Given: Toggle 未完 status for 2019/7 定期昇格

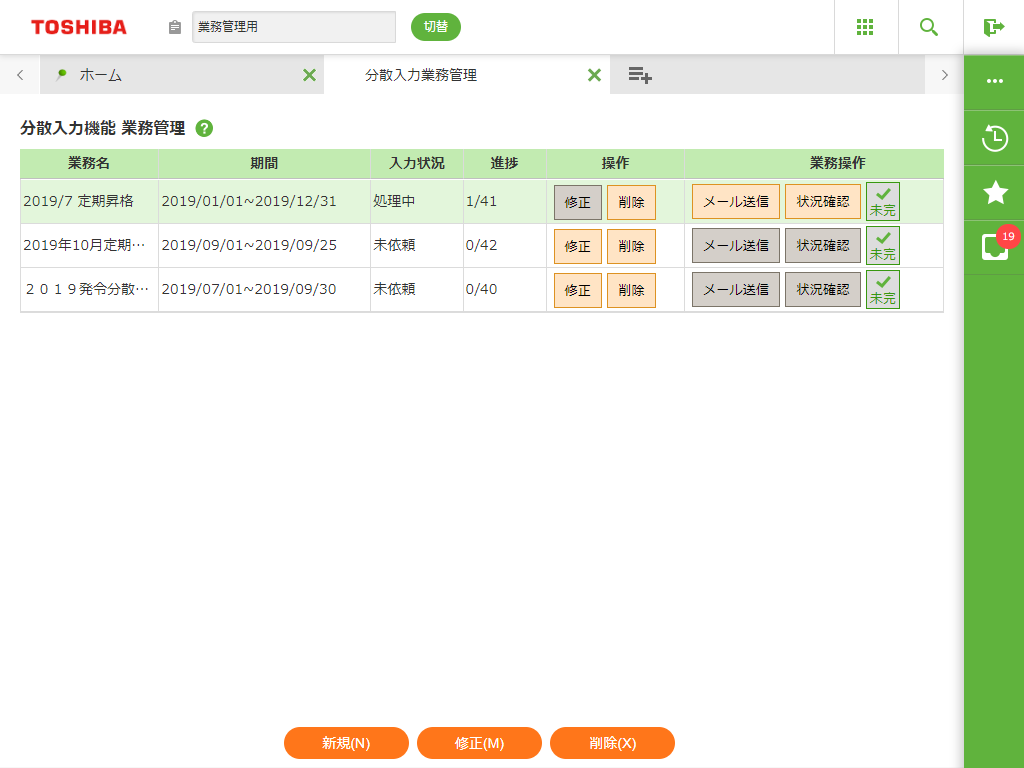Looking at the screenshot, I should pyautogui.click(x=883, y=201).
